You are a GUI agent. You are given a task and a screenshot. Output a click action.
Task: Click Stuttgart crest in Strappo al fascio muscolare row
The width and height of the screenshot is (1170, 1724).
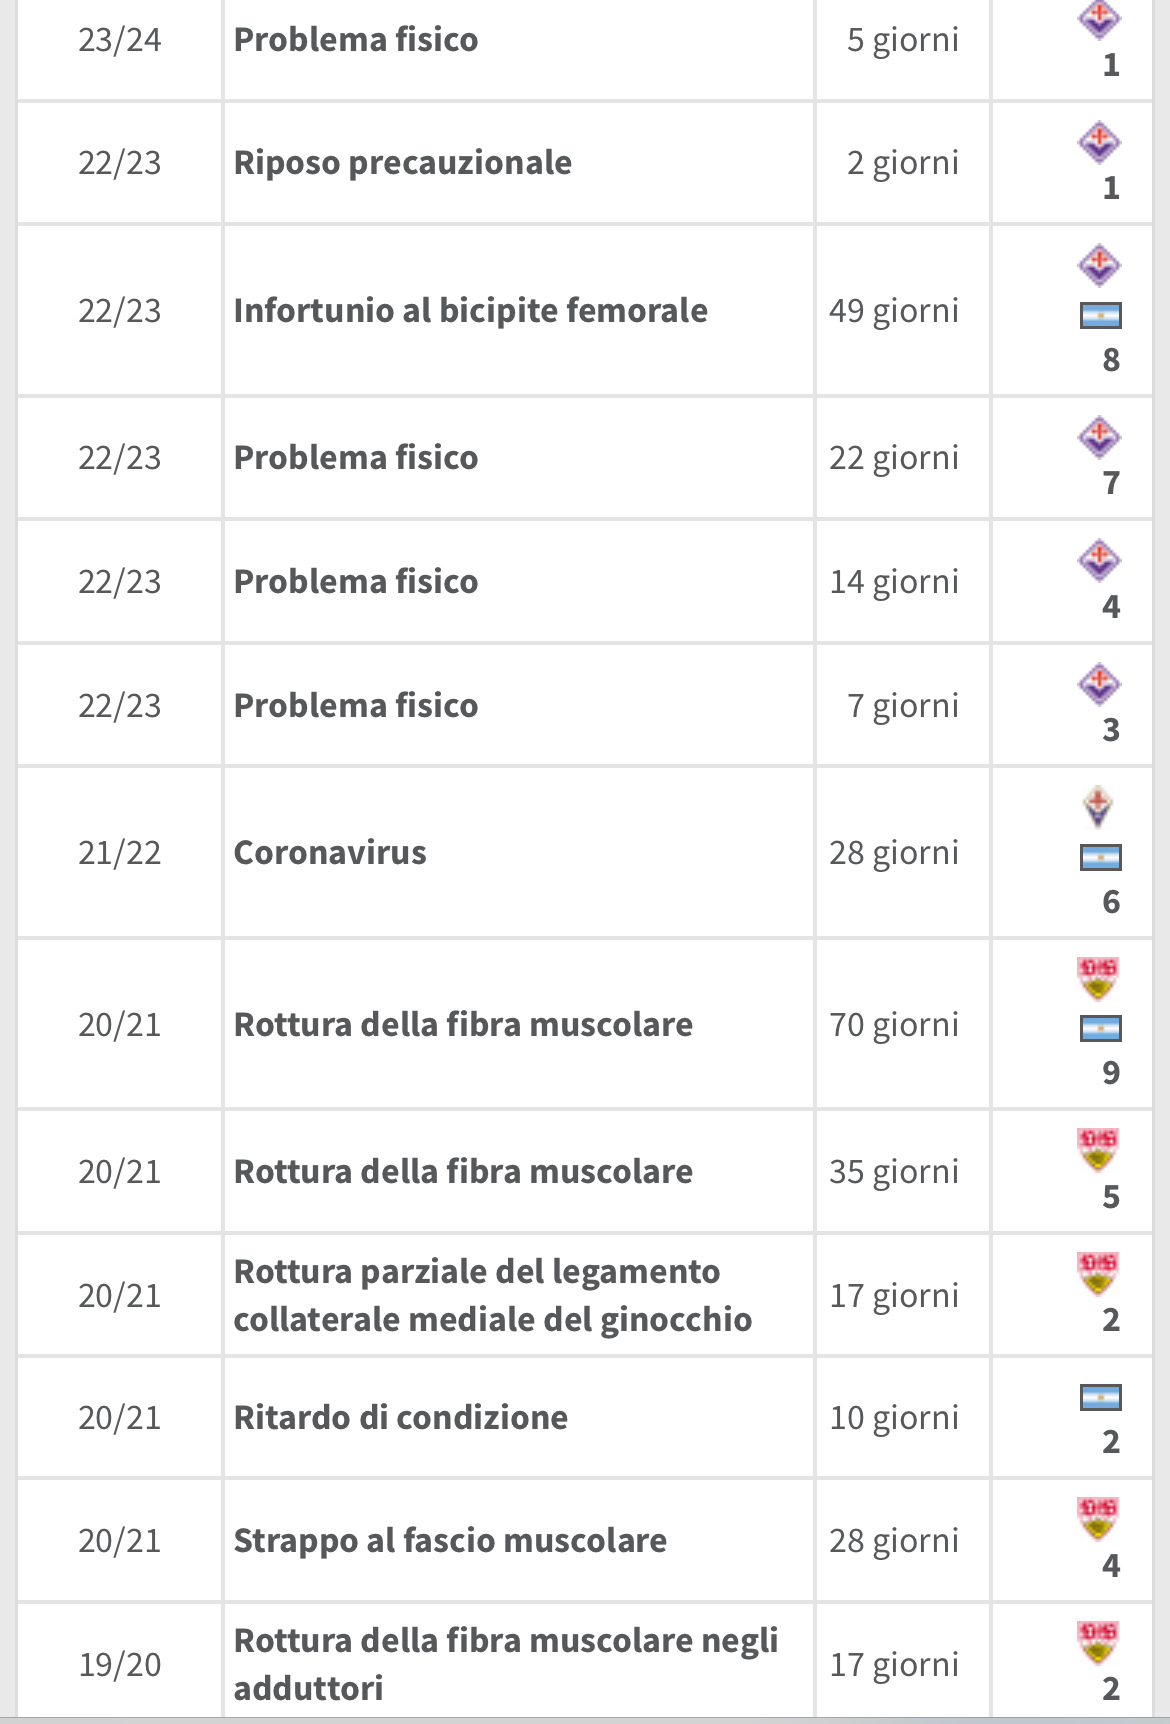point(1098,1518)
